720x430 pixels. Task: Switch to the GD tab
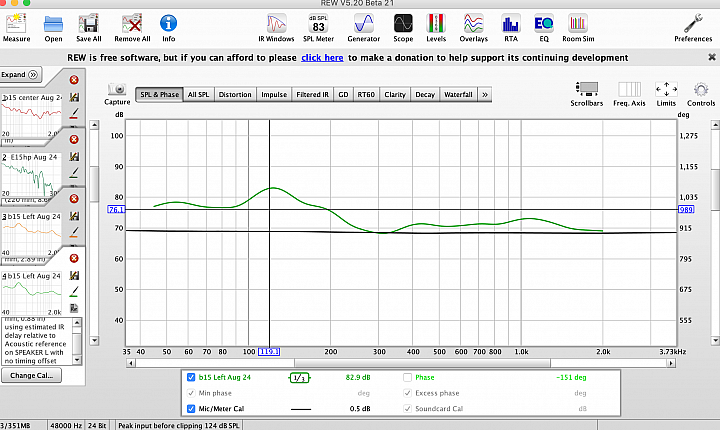point(343,94)
